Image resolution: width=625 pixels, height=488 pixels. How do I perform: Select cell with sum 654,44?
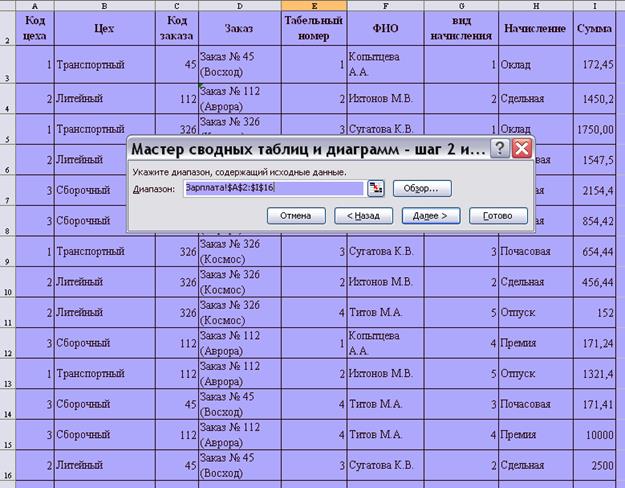click(x=594, y=252)
